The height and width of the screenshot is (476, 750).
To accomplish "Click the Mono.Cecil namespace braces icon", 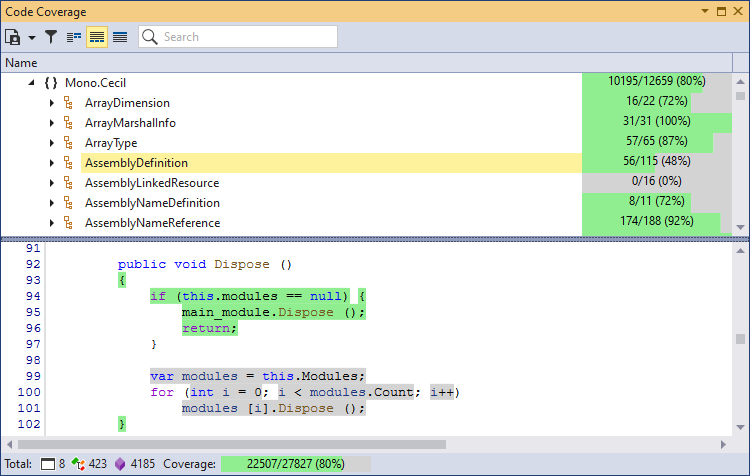I will tap(51, 83).
